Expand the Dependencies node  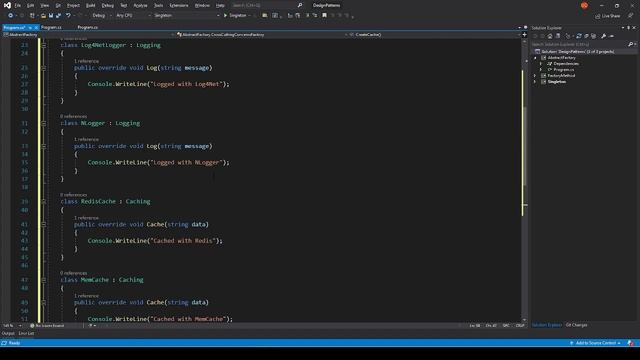coord(541,64)
